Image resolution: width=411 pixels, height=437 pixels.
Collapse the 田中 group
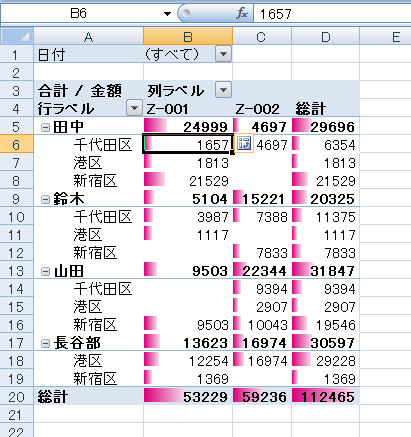coord(45,127)
